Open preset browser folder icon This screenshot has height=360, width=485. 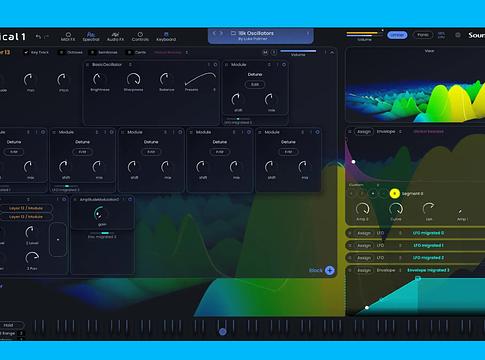coord(233,33)
